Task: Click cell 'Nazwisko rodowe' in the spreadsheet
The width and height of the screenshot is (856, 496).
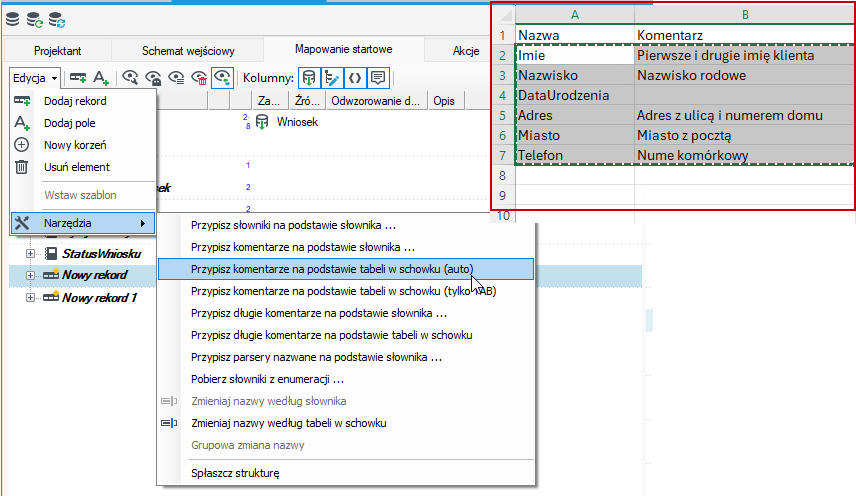Action: tap(745, 75)
